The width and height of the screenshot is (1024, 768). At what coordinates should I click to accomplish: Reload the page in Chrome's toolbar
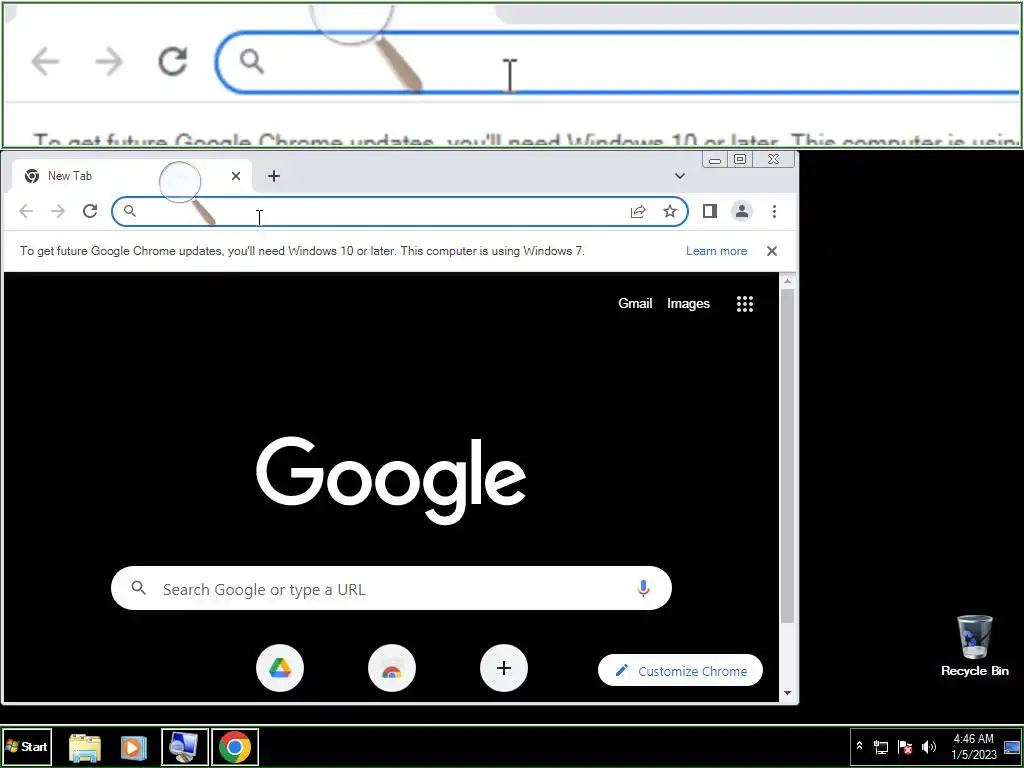coord(90,211)
